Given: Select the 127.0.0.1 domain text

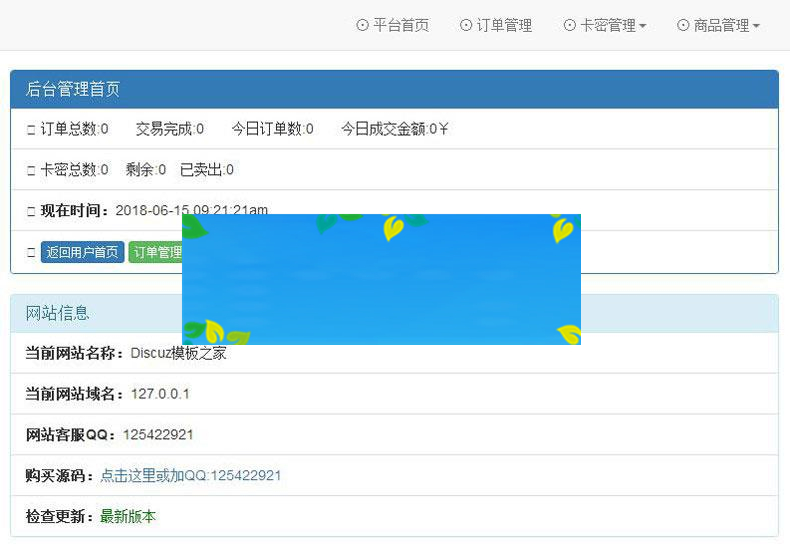Looking at the screenshot, I should [x=160, y=394].
